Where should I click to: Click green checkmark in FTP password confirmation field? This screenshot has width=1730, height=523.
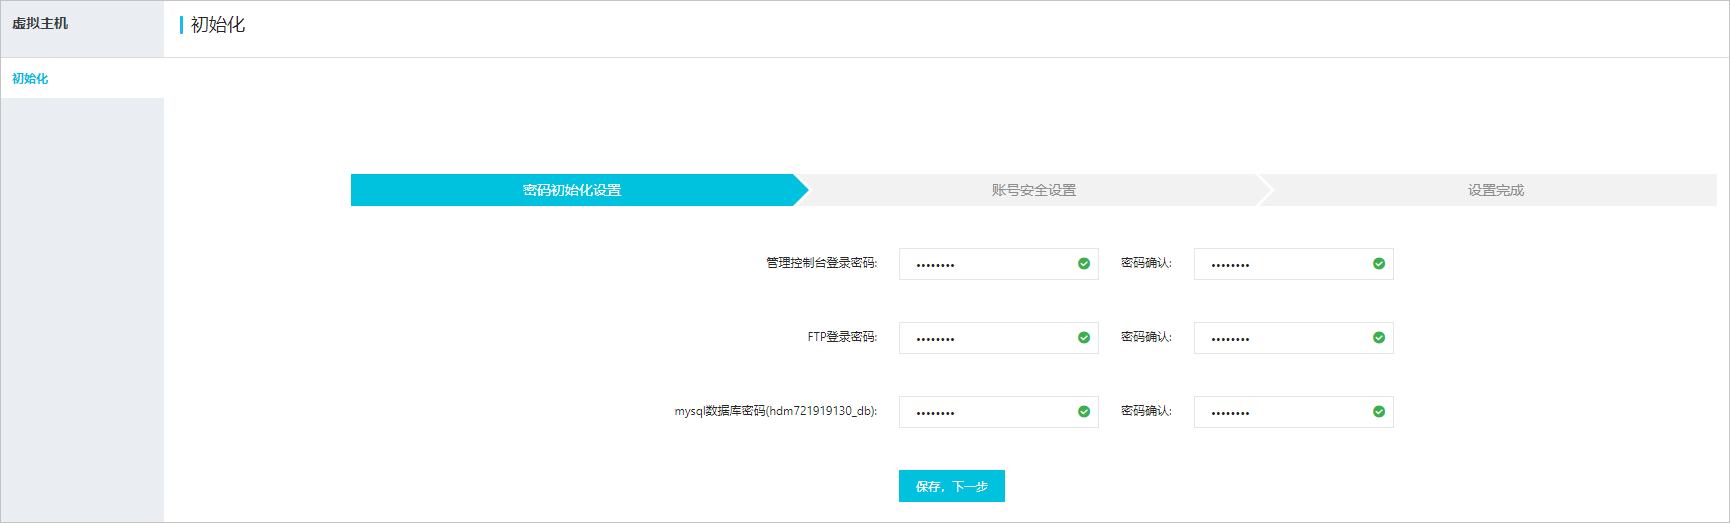(1379, 338)
